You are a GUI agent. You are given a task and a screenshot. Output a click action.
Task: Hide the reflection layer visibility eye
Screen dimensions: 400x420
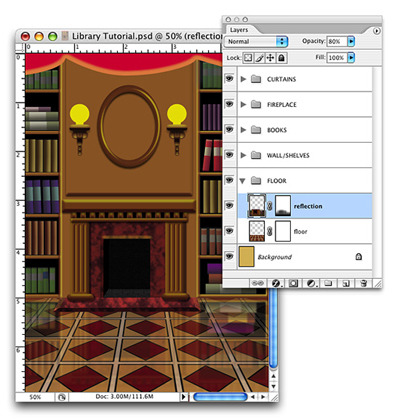click(229, 205)
